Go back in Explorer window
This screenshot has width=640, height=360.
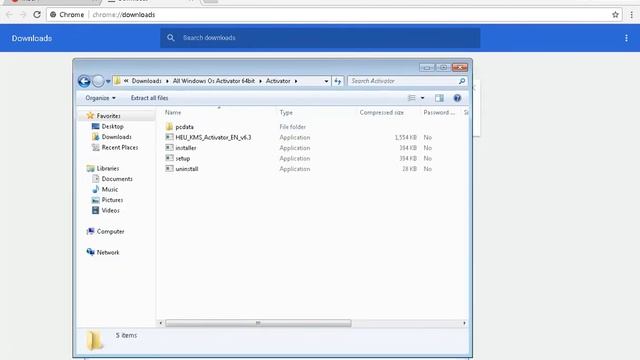84,81
